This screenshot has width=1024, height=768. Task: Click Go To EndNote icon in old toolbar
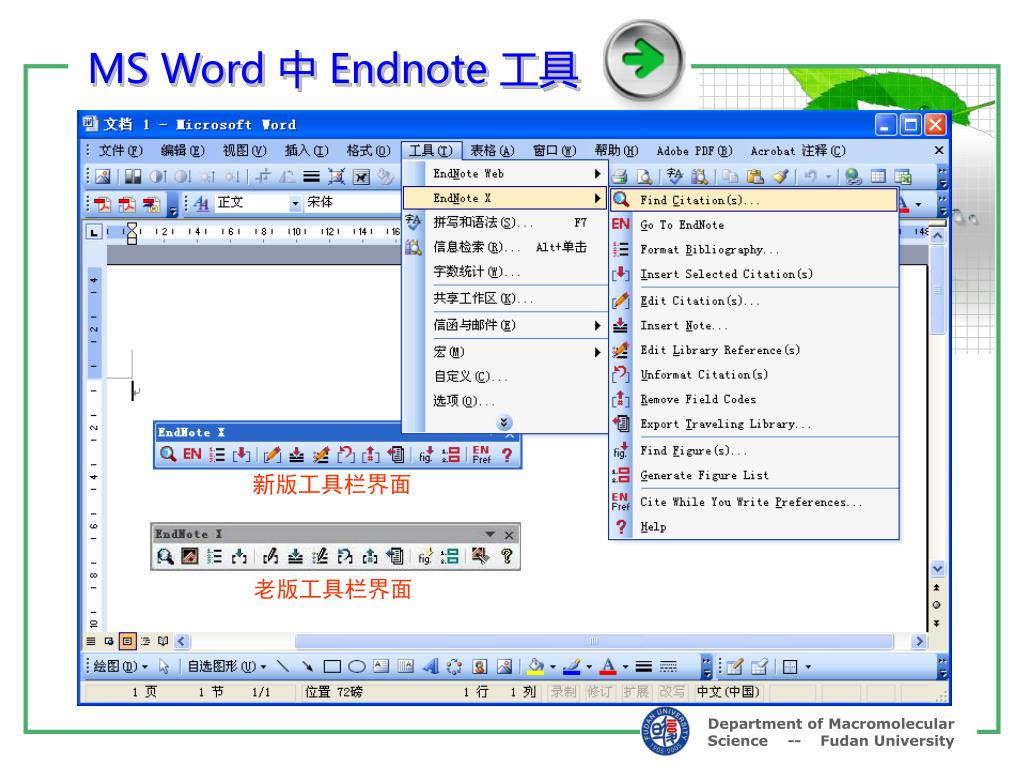[x=189, y=556]
